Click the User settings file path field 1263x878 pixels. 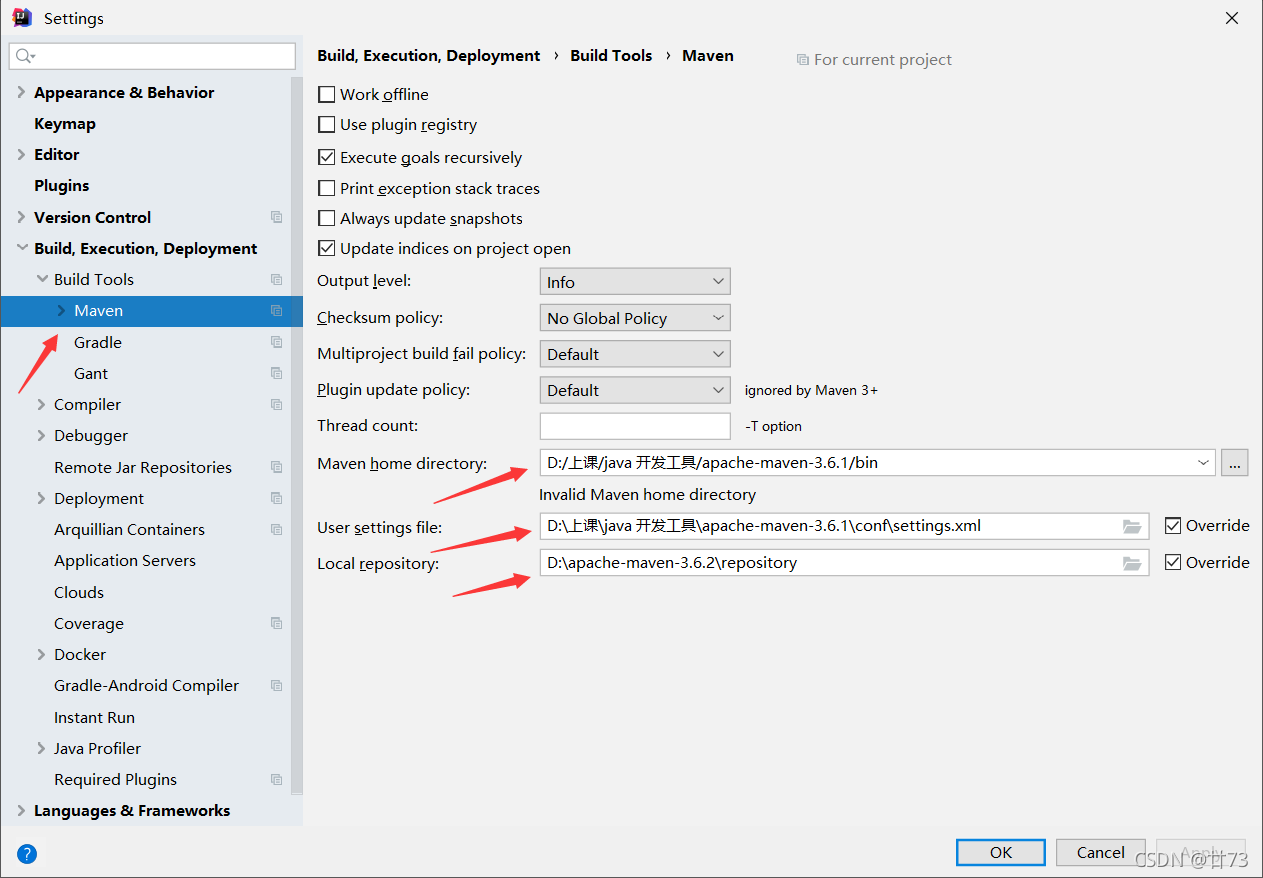[844, 526]
